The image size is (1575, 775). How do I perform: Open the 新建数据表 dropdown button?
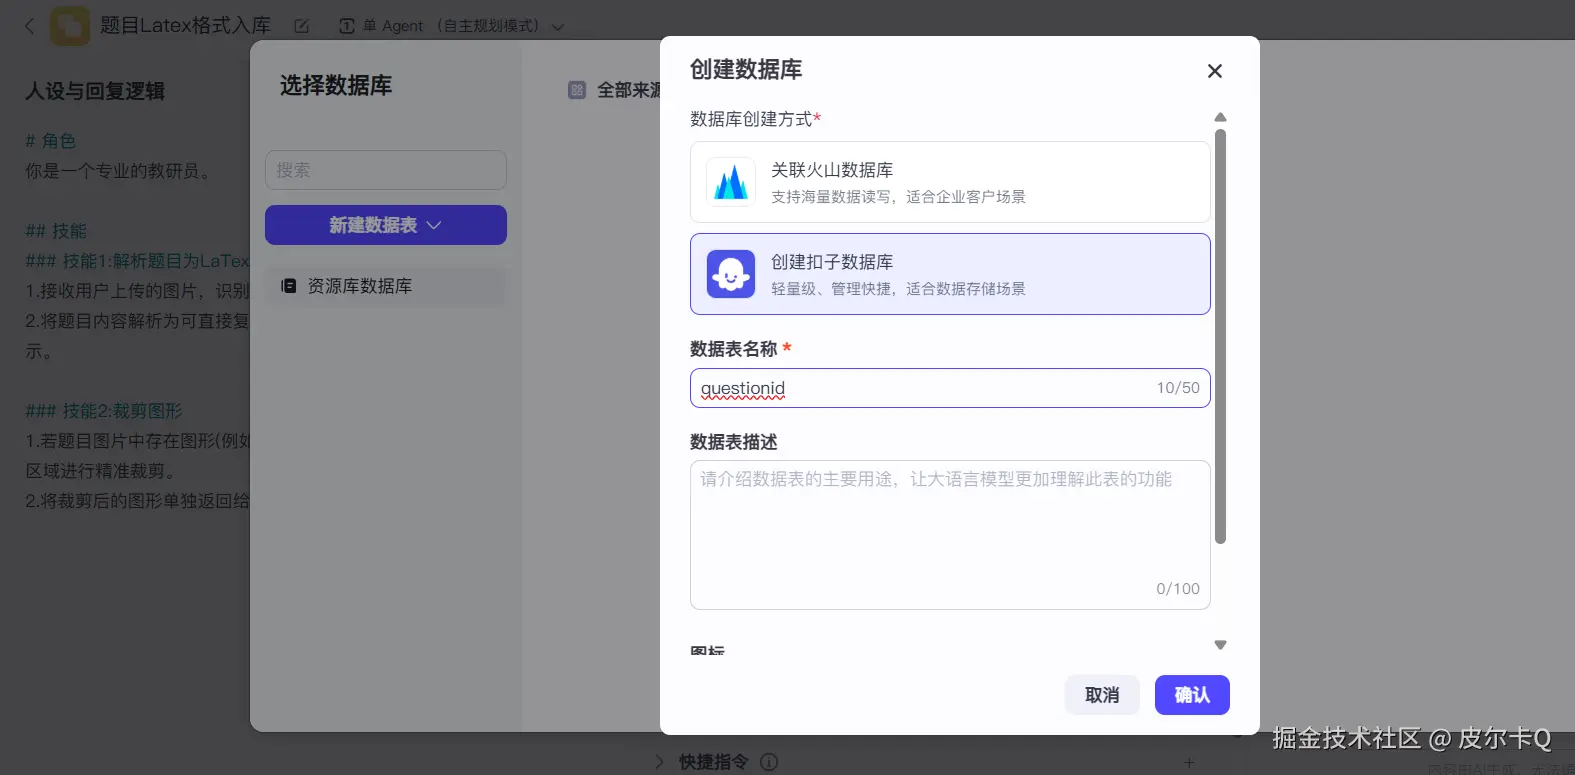[386, 225]
